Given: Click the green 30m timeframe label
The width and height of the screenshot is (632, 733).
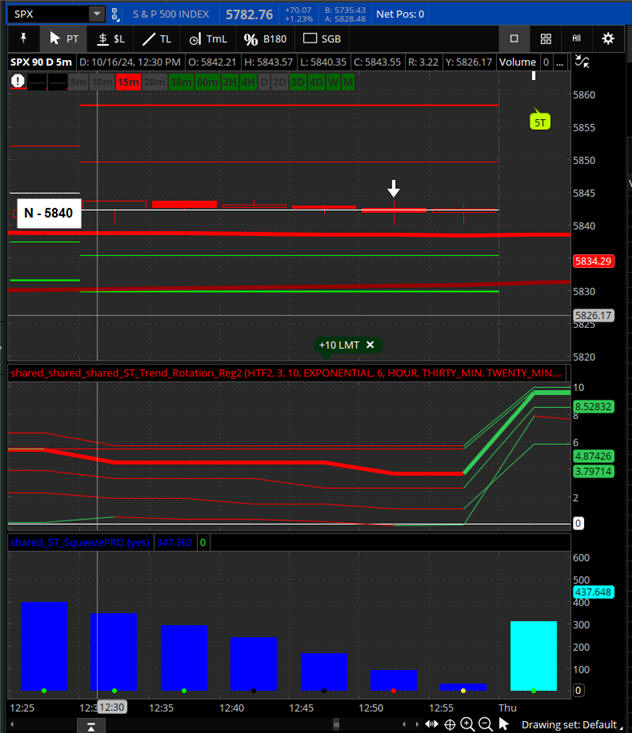Looking at the screenshot, I should coord(181,82).
